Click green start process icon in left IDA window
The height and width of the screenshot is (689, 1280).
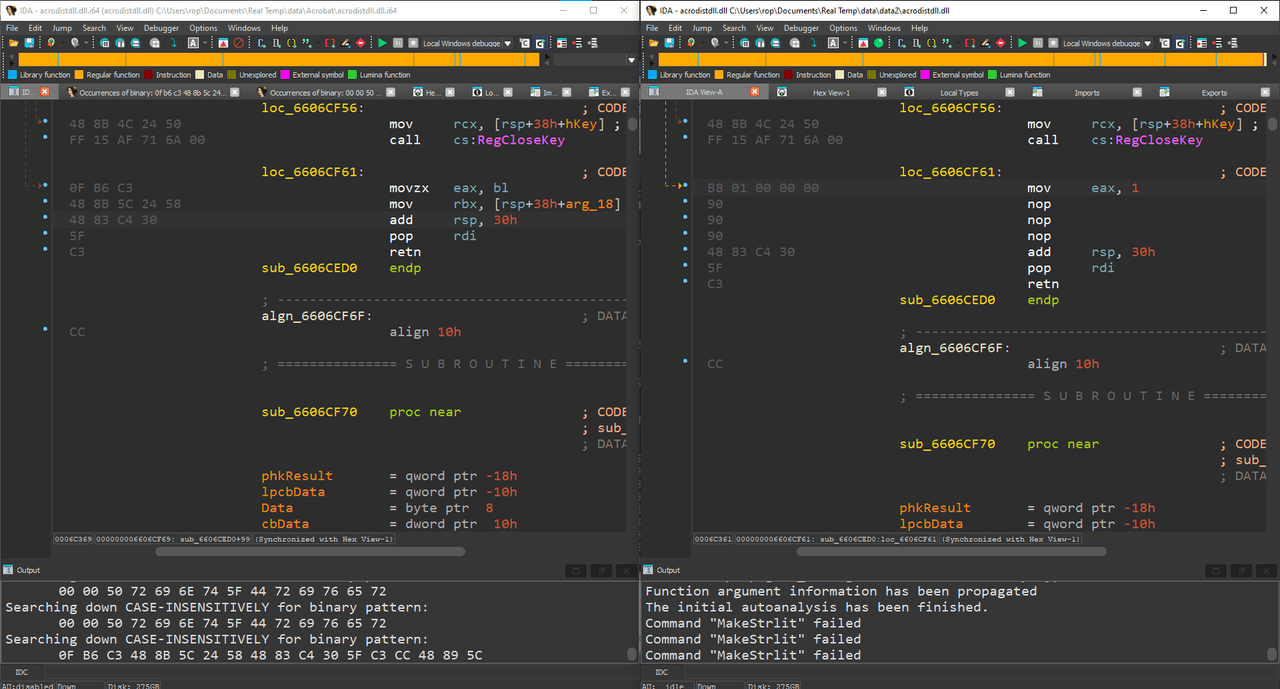pyautogui.click(x=382, y=43)
